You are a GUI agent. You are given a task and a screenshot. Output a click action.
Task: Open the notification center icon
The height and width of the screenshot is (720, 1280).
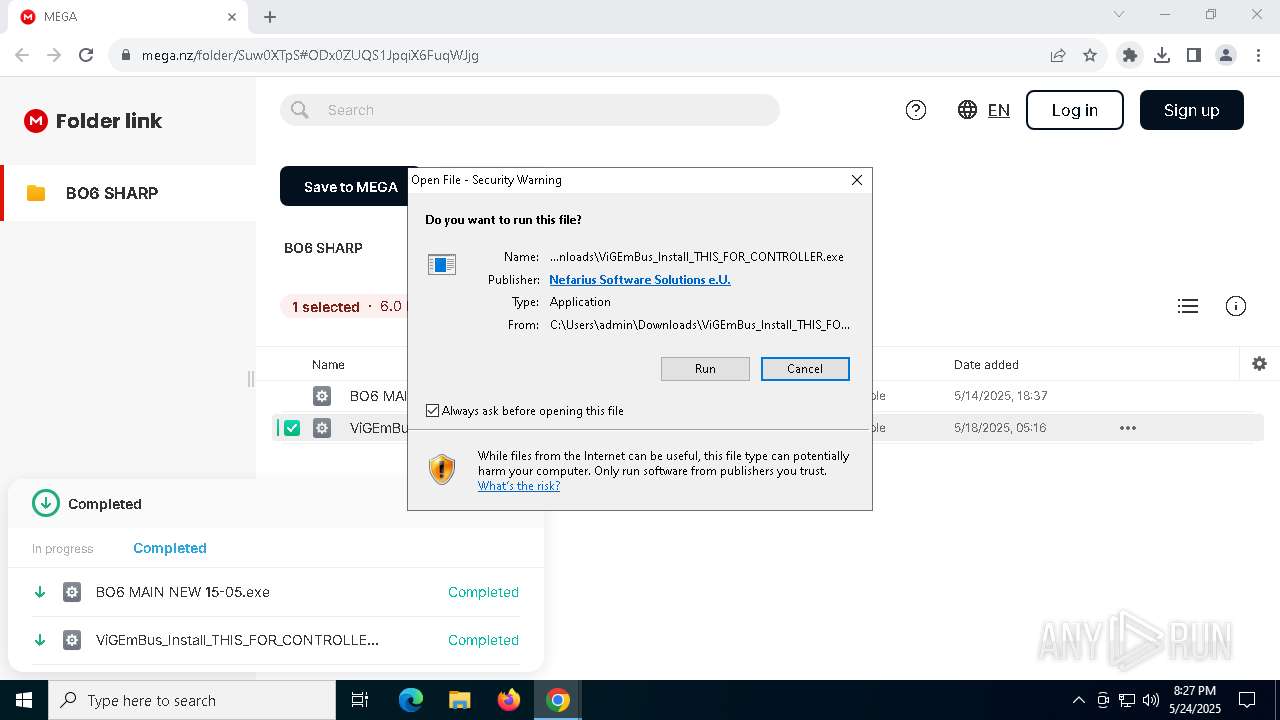click(1247, 700)
